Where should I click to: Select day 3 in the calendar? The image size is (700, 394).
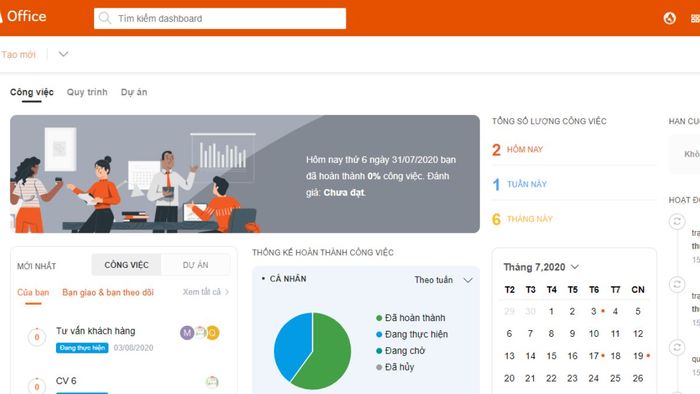(x=593, y=311)
